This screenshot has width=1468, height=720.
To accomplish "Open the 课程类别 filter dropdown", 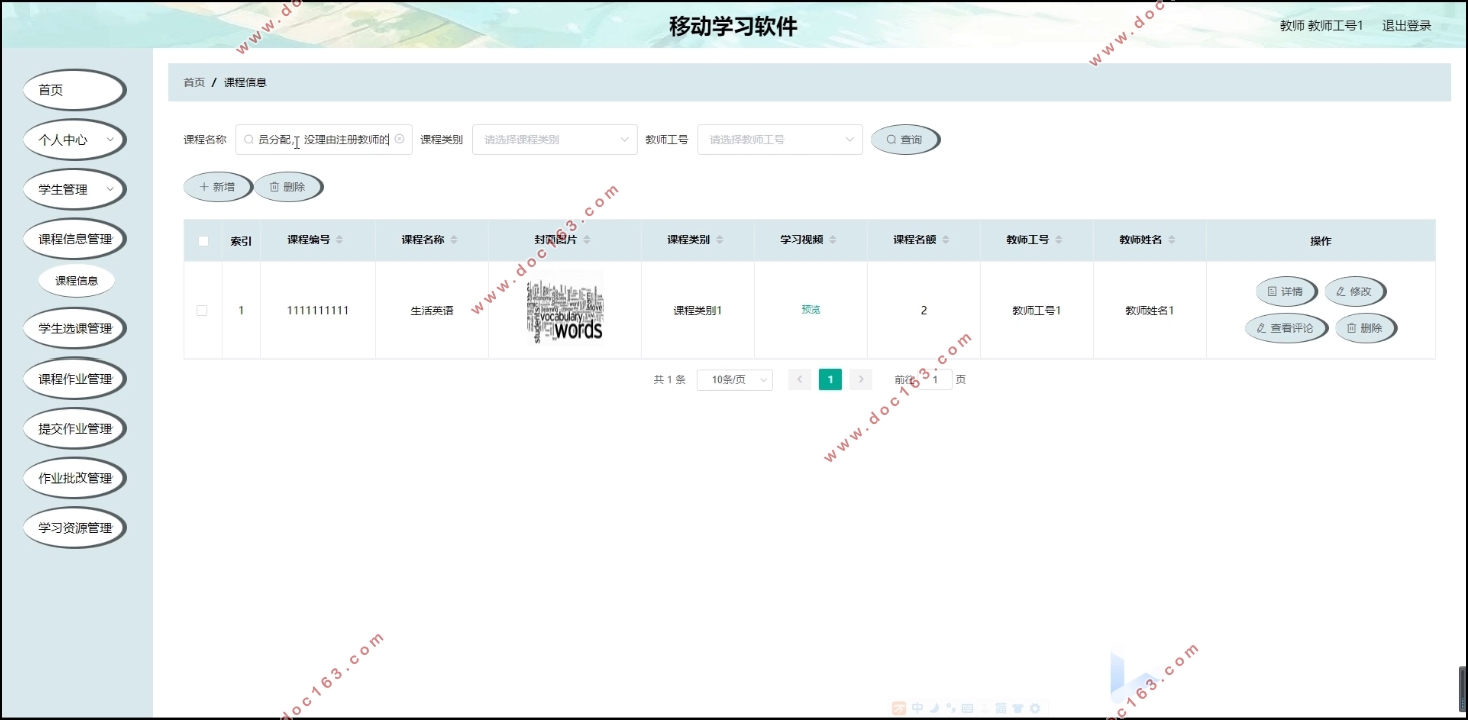I will (554, 140).
